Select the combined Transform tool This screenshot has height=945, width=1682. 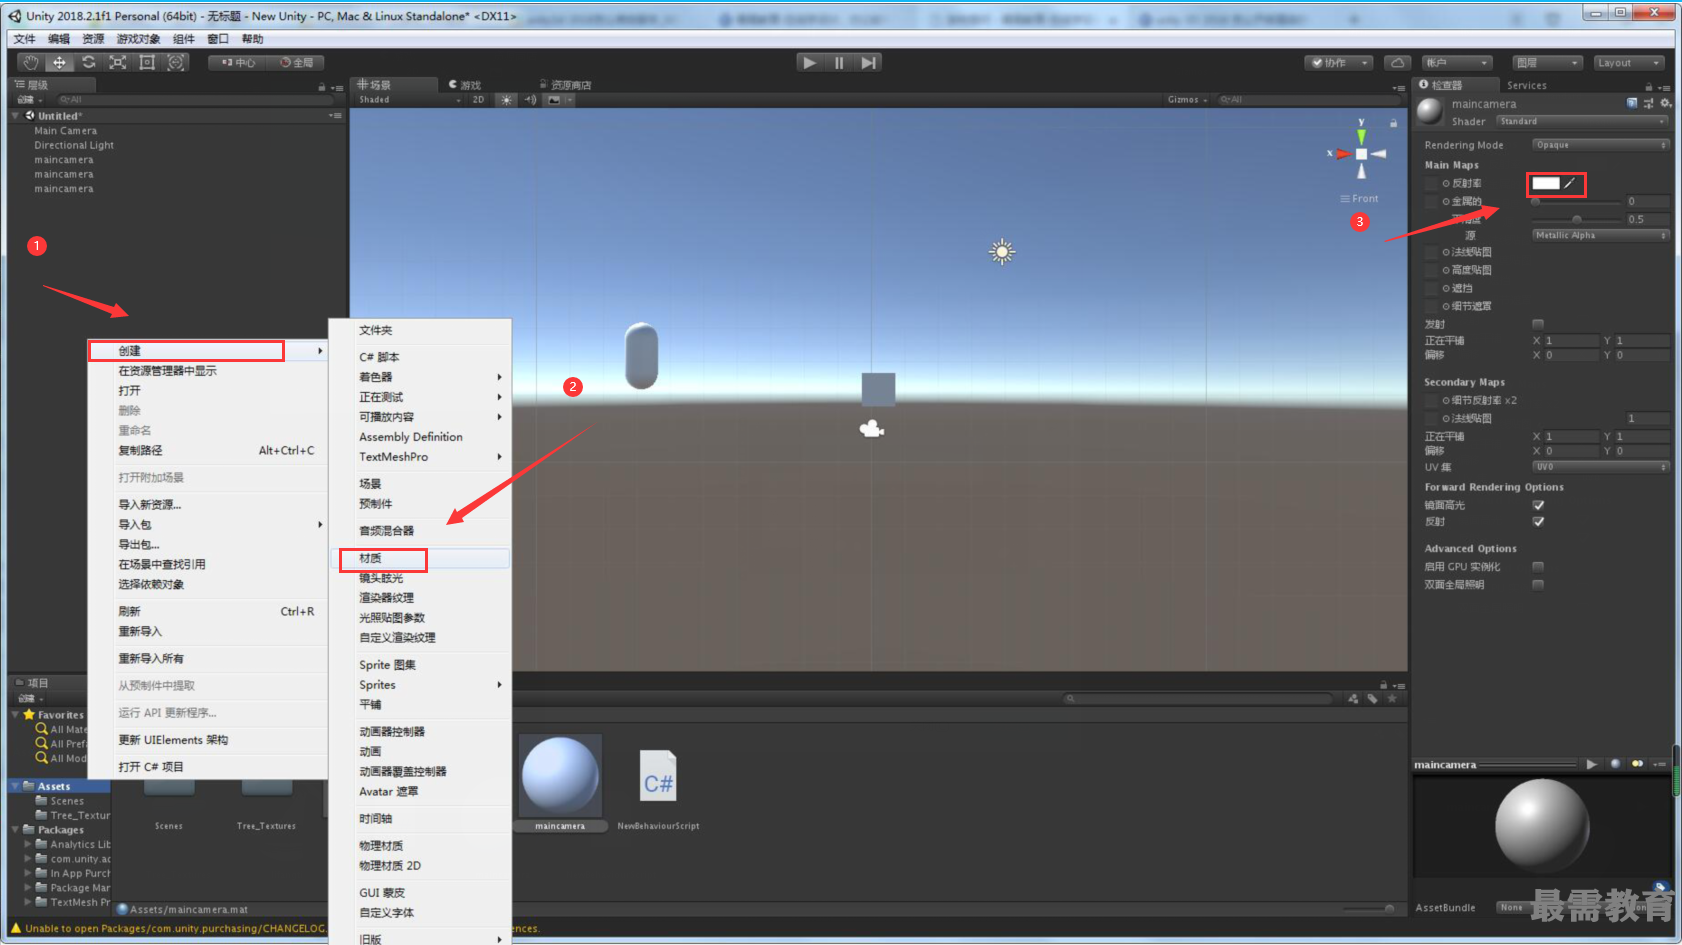pos(176,62)
